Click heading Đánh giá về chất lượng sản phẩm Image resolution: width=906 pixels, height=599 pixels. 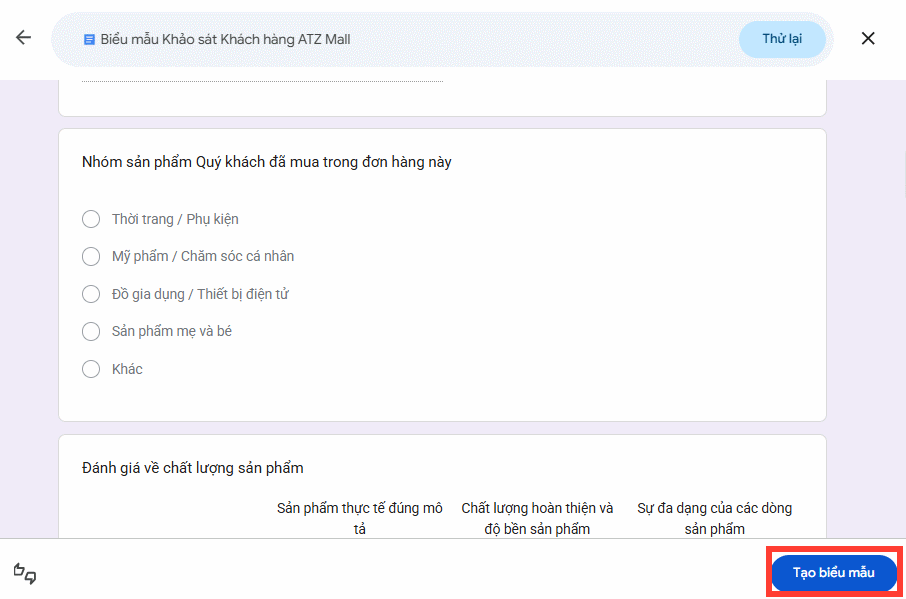[x=192, y=468]
